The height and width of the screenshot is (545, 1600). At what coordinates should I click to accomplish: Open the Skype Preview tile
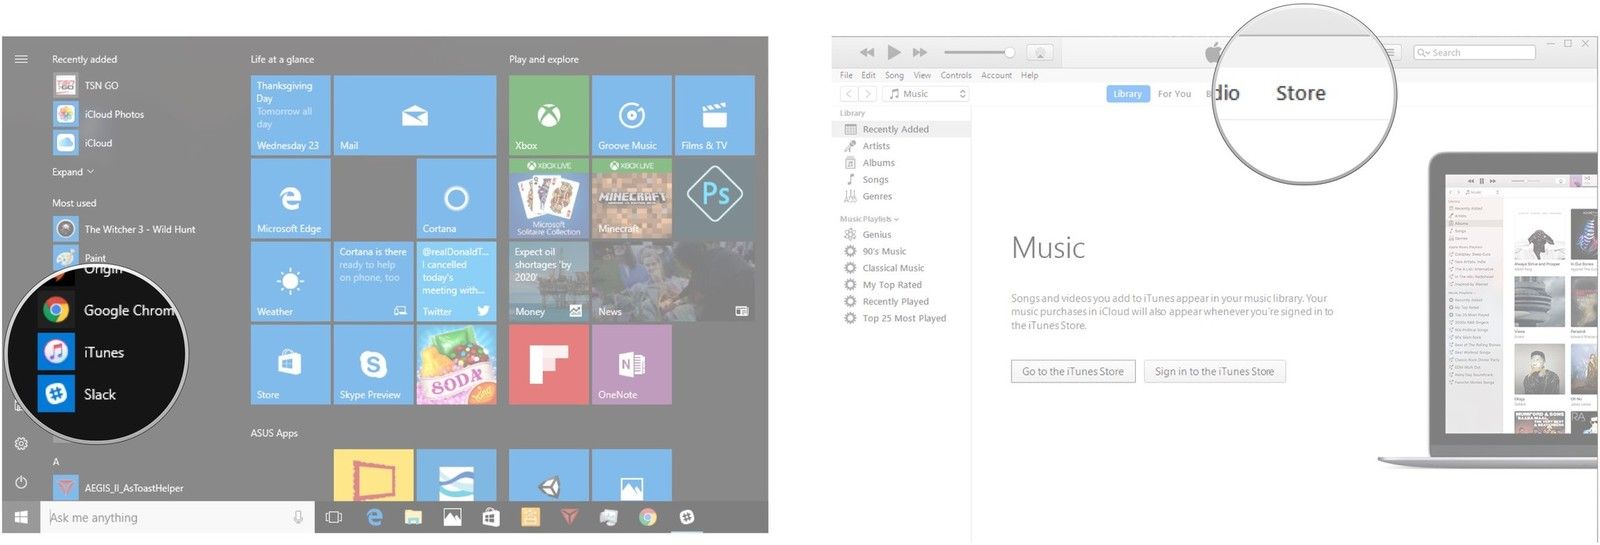[373, 365]
